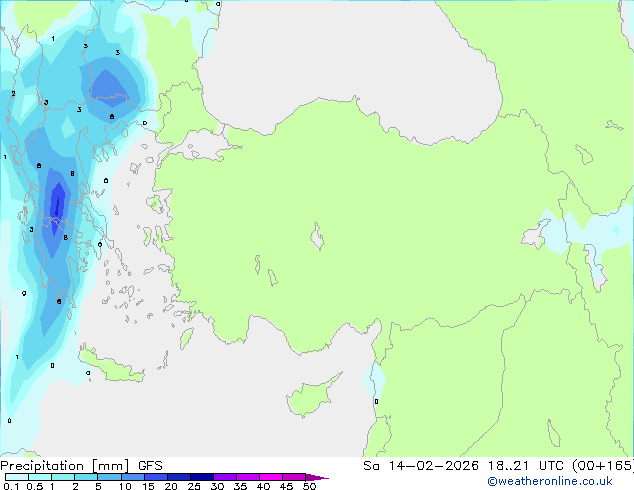
Task: Click the 0.1–0.5 mm legend color box
Action: click(x=17, y=477)
